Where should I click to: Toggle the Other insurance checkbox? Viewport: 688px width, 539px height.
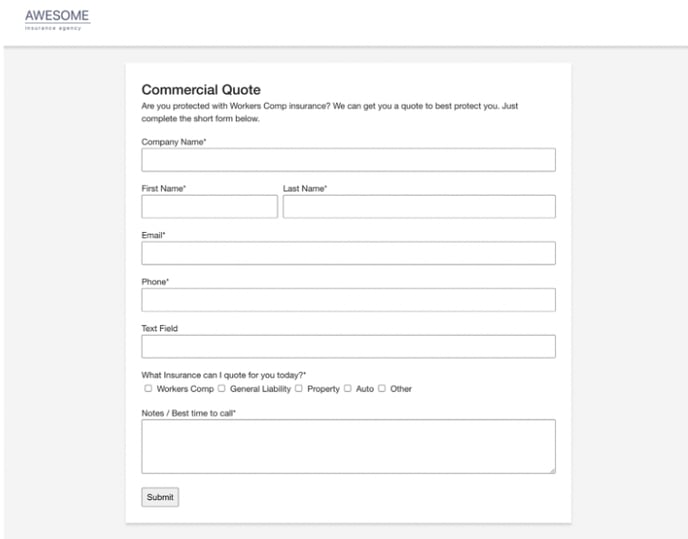[382, 389]
